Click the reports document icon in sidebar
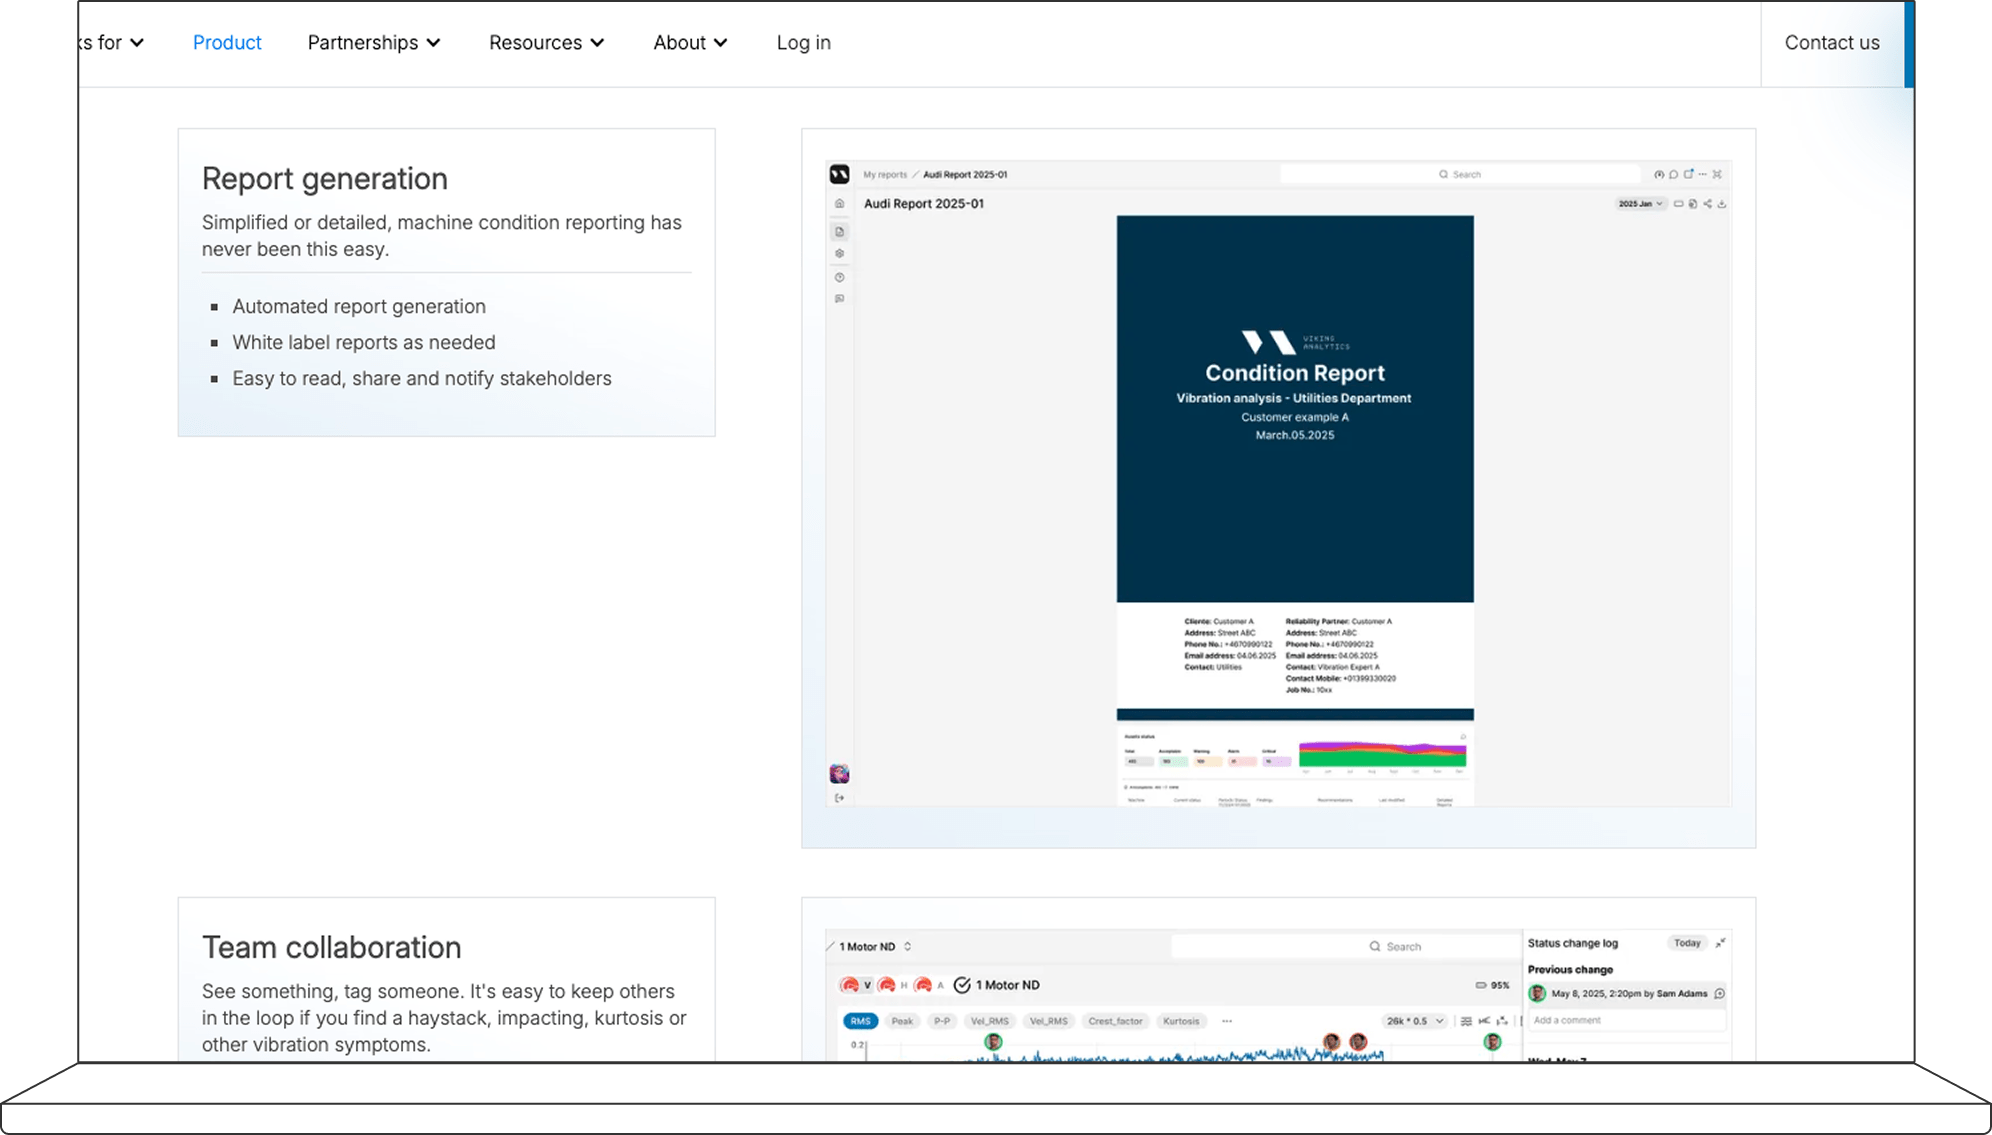1992x1135 pixels. click(839, 232)
